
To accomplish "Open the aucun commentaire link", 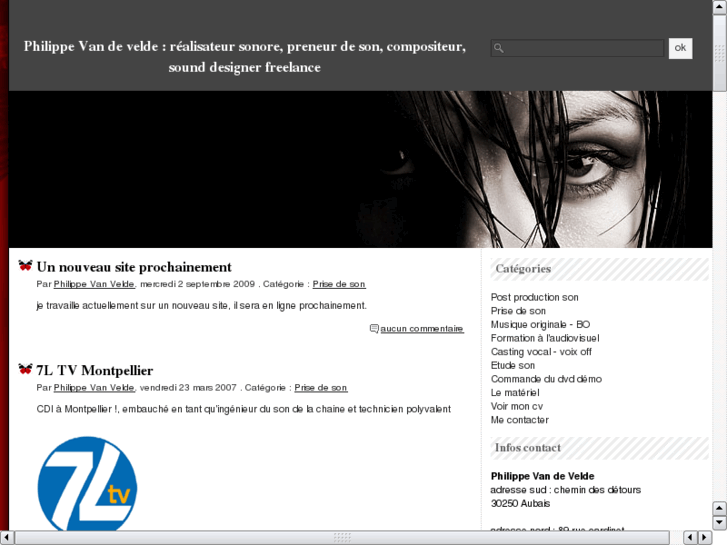I will [422, 329].
